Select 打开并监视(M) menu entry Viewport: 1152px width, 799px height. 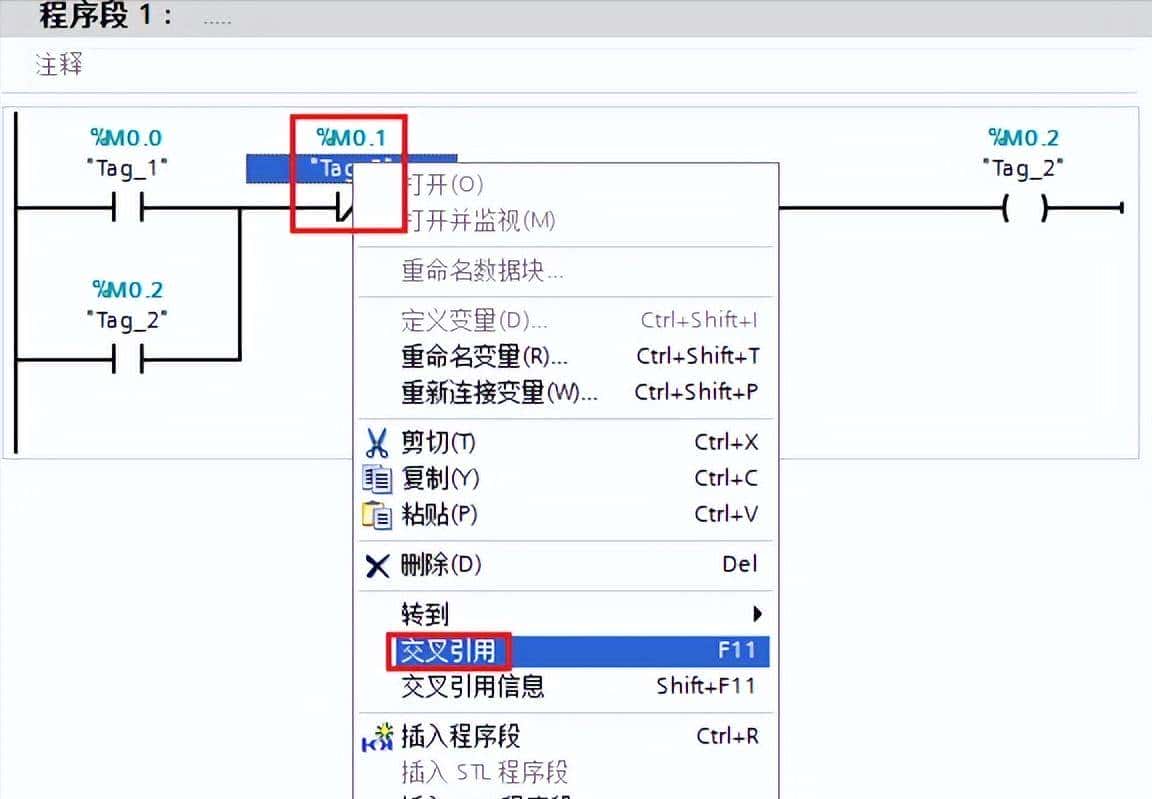point(564,220)
